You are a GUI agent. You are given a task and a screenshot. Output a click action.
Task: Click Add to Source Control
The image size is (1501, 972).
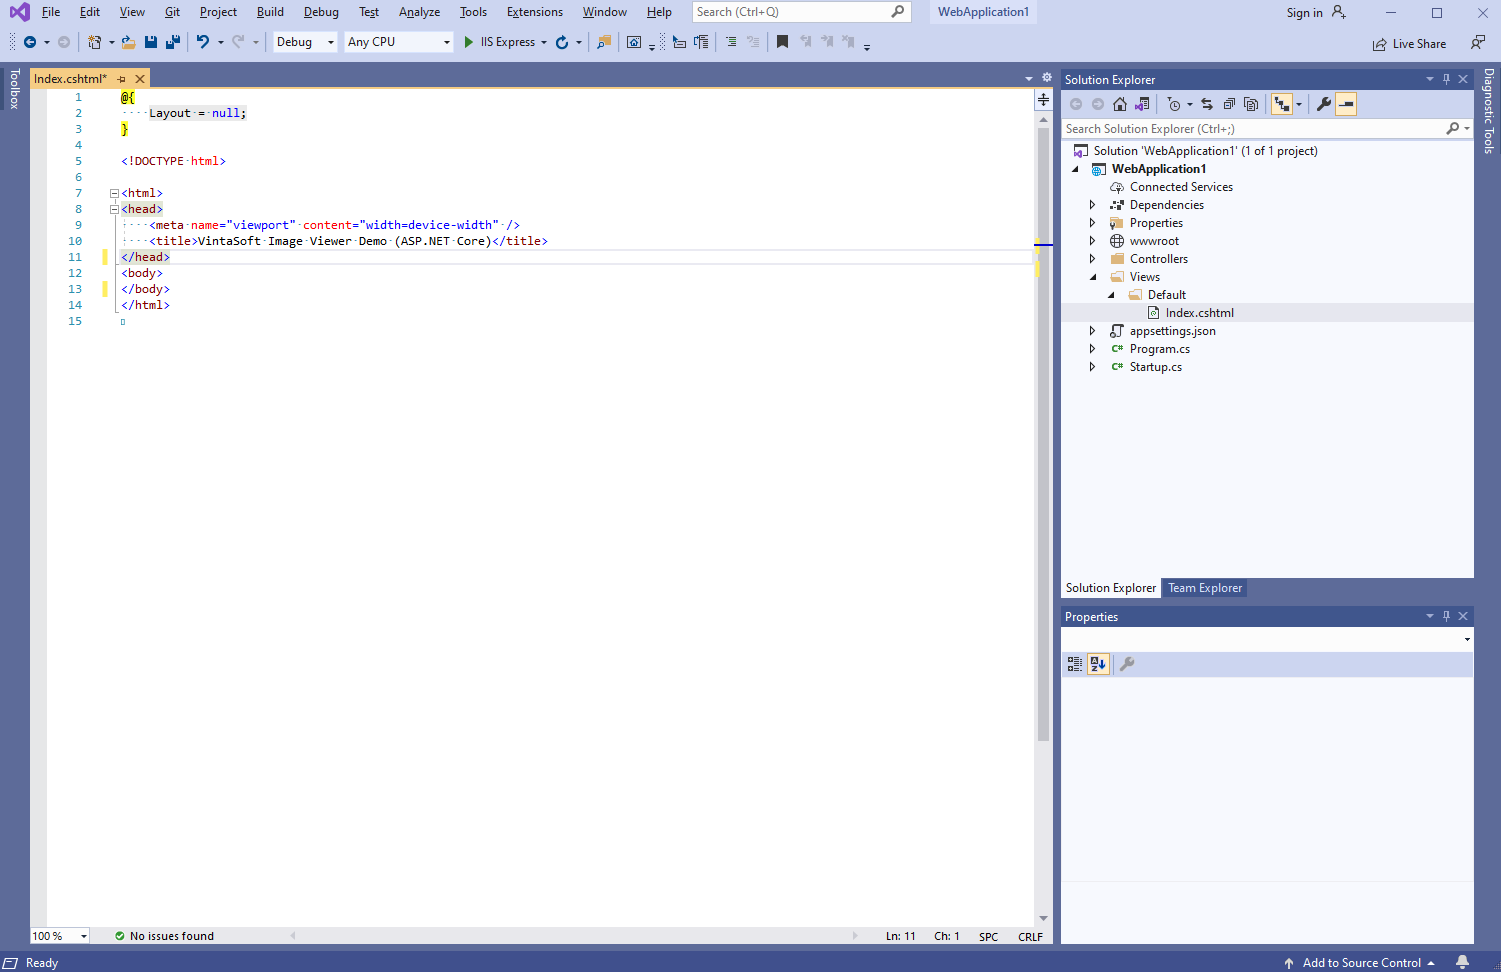(x=1361, y=963)
